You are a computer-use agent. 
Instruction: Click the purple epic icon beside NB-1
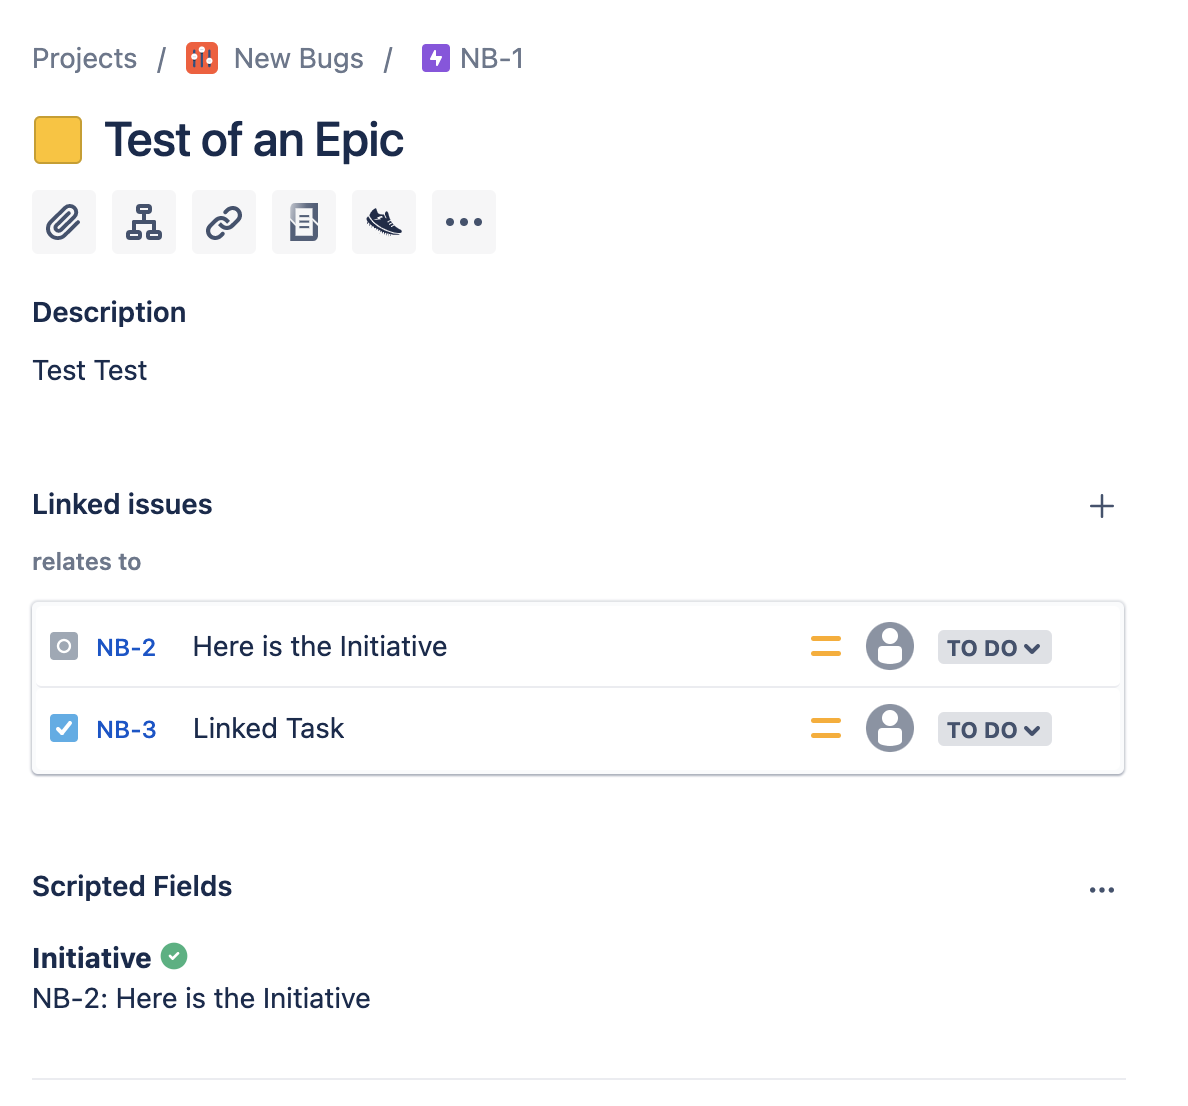click(436, 58)
